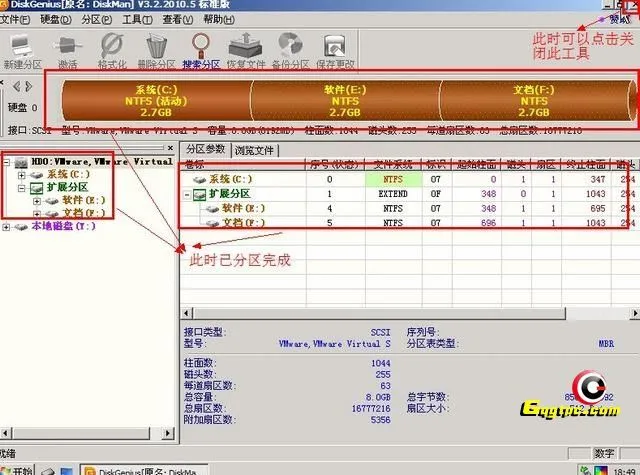Click the 起始柱面 column header
The image size is (640, 475).
click(476, 165)
